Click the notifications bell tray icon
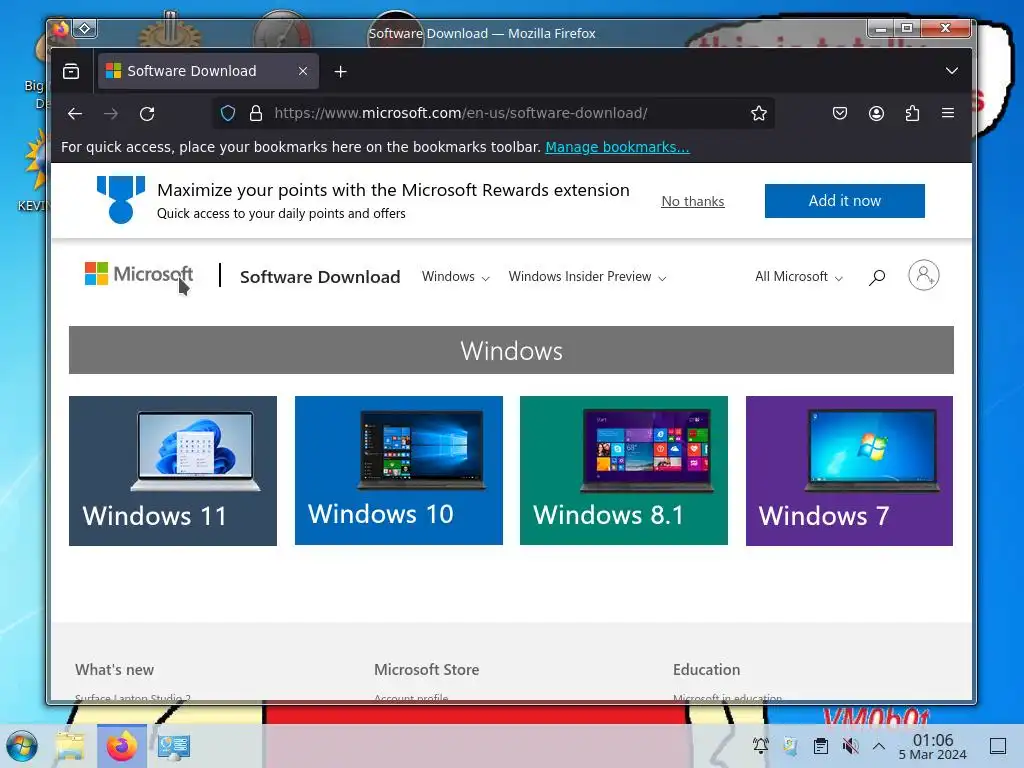Viewport: 1024px width, 768px height. click(760, 745)
